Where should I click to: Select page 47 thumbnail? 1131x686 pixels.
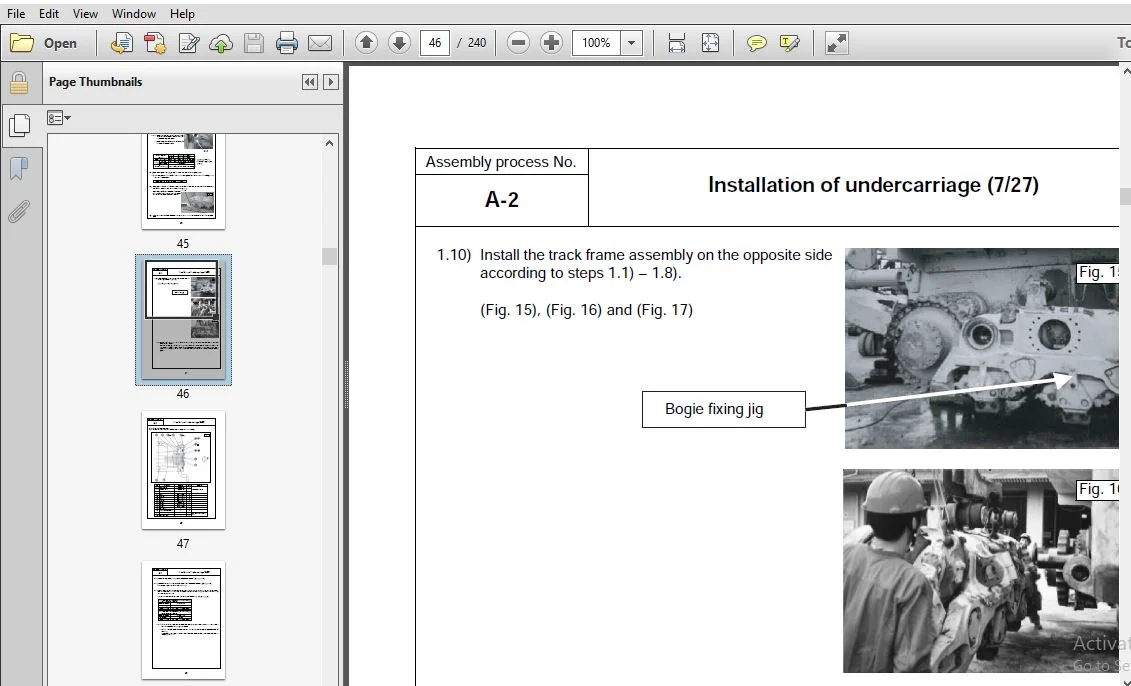coord(183,470)
